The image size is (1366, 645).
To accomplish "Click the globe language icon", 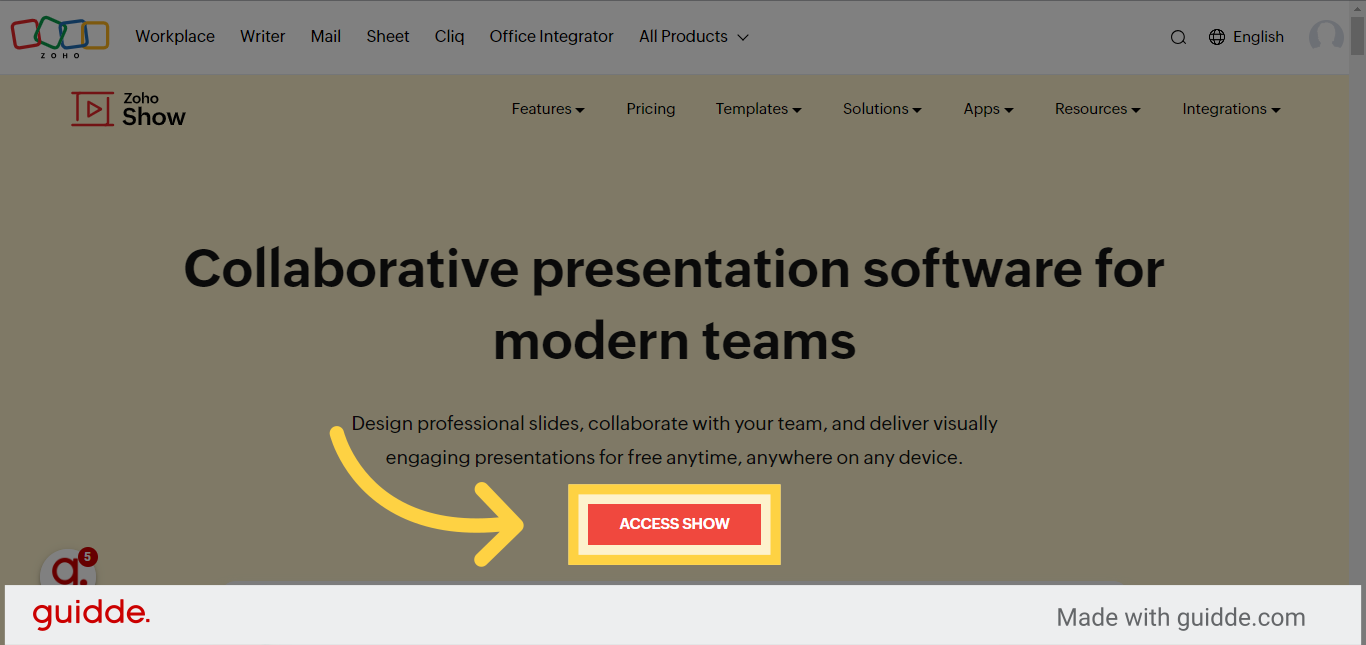I will pos(1217,37).
